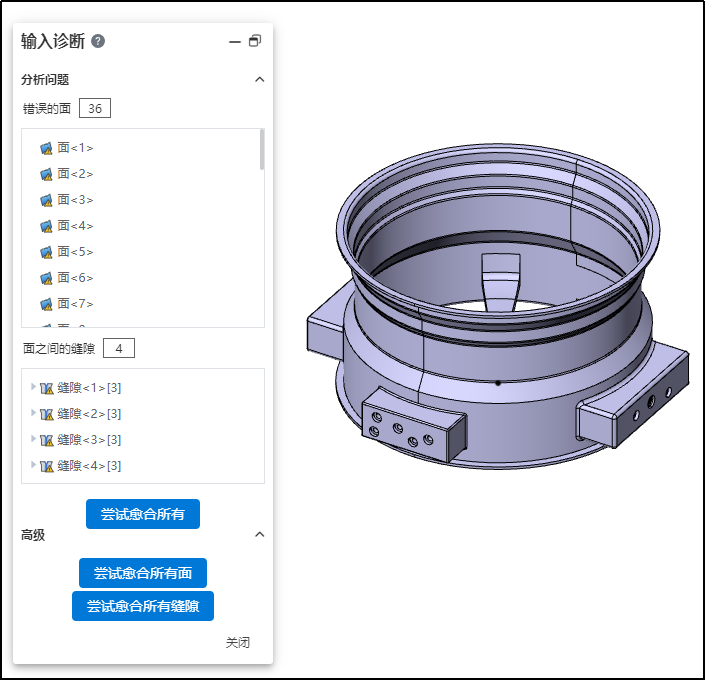Click the faulty faces list scrollbar
This screenshot has height=680, width=705.
click(262, 150)
